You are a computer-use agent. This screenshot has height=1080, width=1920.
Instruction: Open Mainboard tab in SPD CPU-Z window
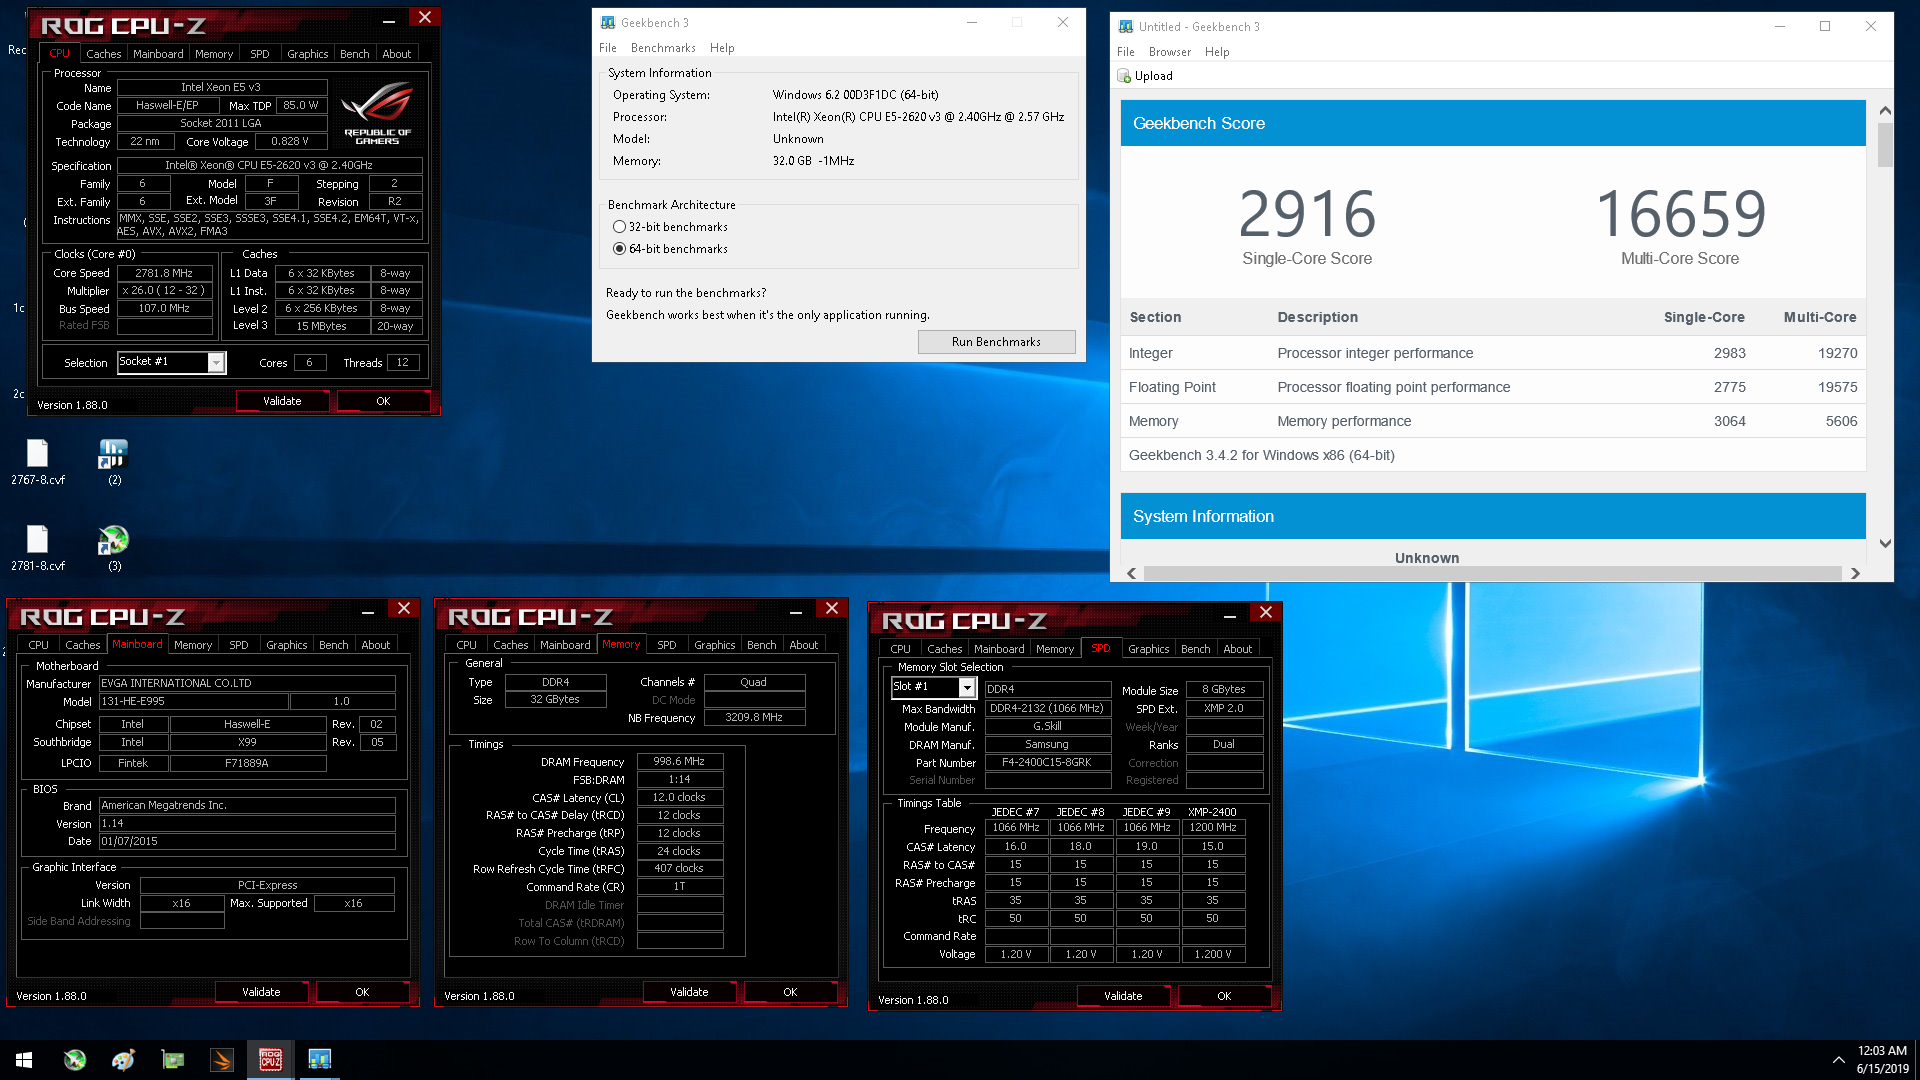[999, 649]
